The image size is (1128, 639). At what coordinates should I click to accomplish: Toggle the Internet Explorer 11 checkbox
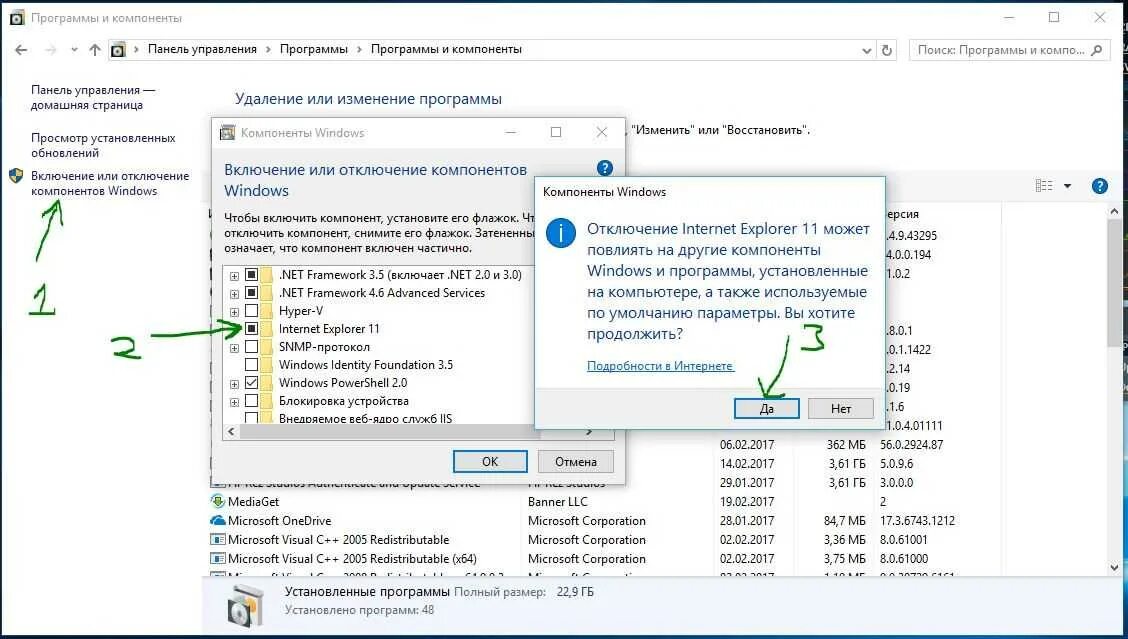coord(251,328)
